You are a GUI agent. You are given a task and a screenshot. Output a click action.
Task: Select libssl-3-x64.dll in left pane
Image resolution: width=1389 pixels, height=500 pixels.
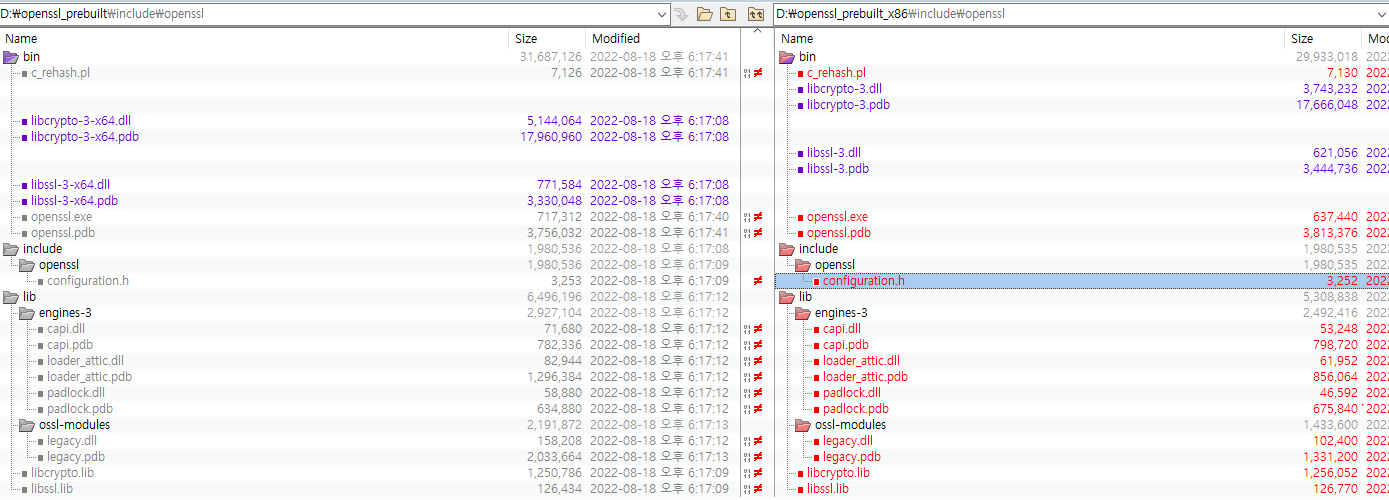pos(71,185)
